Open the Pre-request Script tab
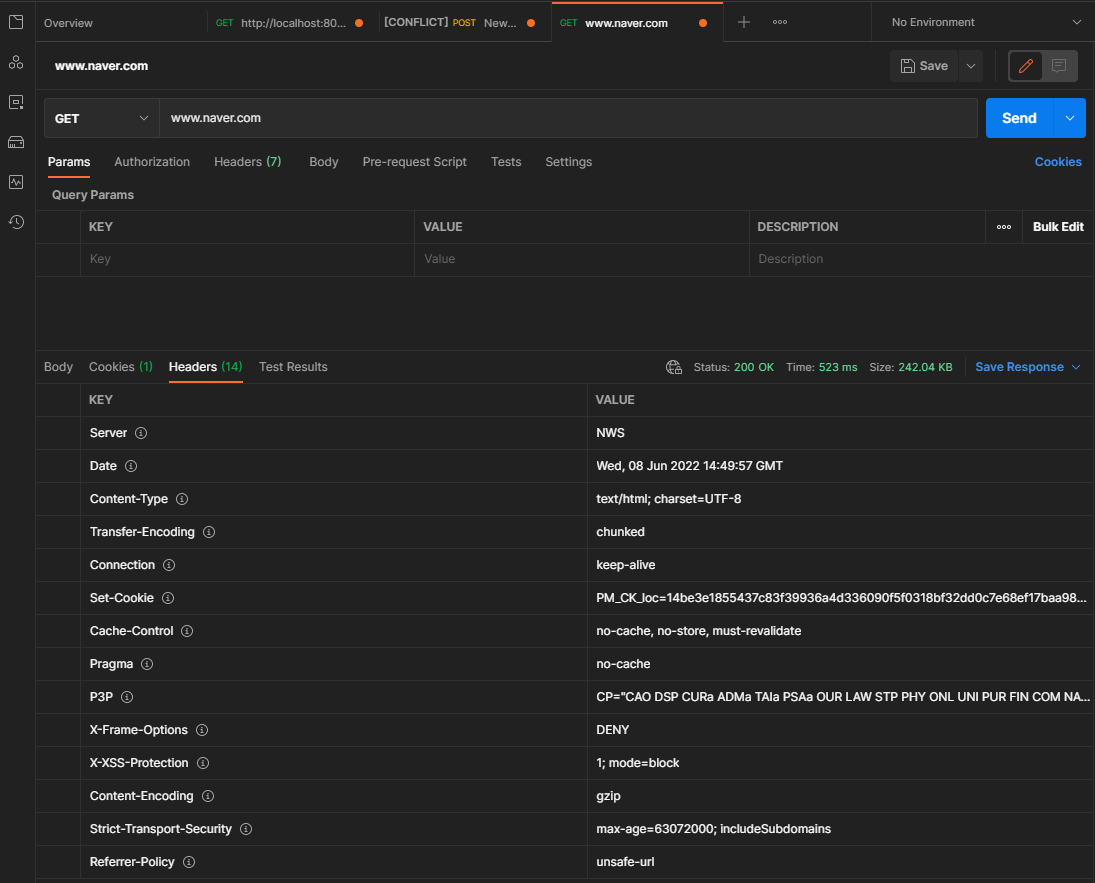The height and width of the screenshot is (883, 1095). [x=415, y=162]
